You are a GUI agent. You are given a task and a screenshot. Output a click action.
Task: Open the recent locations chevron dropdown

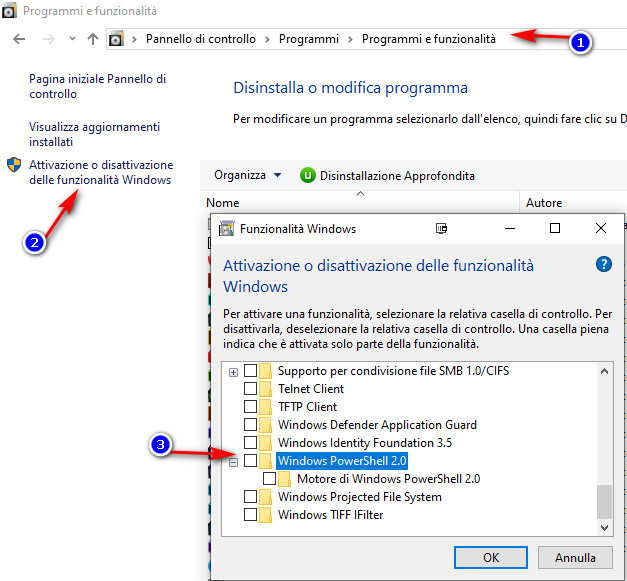(x=72, y=39)
